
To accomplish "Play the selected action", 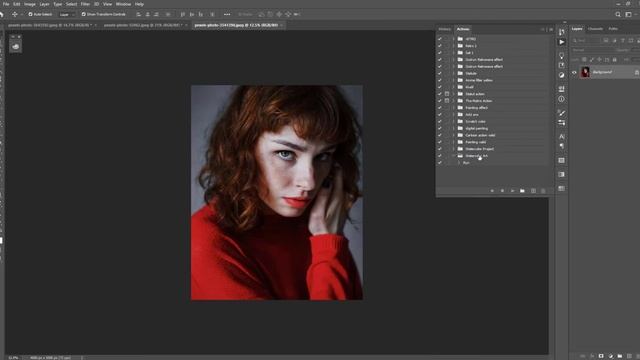I will pyautogui.click(x=512, y=191).
